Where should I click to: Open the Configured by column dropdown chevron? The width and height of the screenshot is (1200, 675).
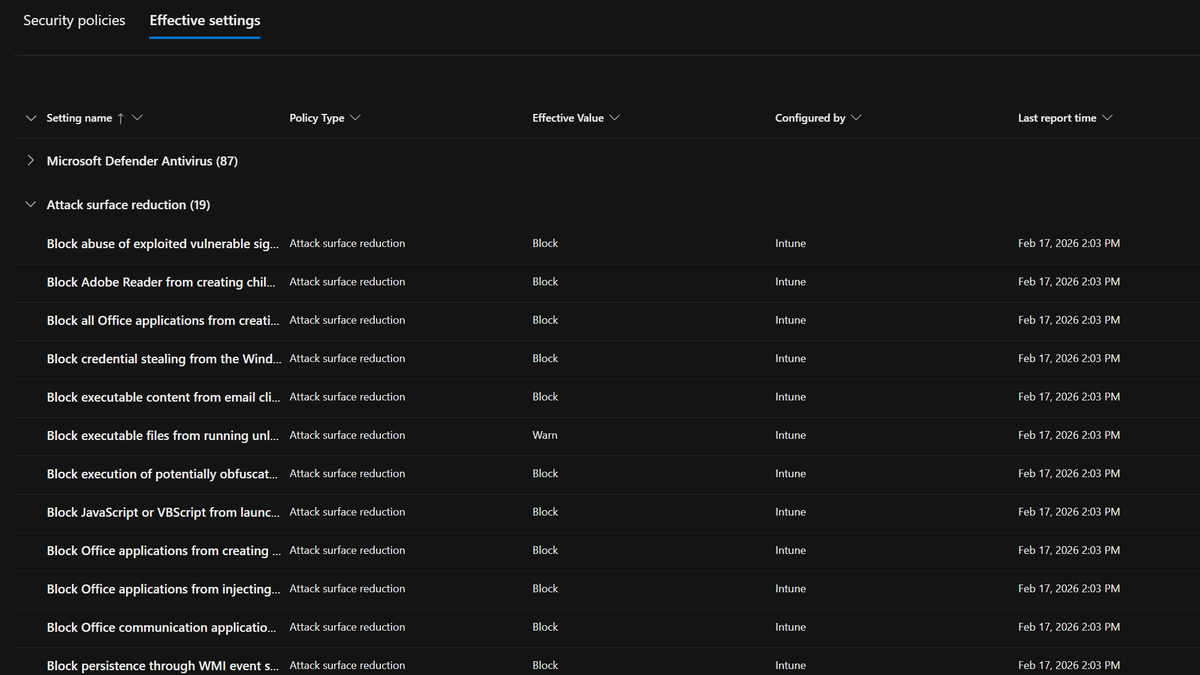pos(856,118)
